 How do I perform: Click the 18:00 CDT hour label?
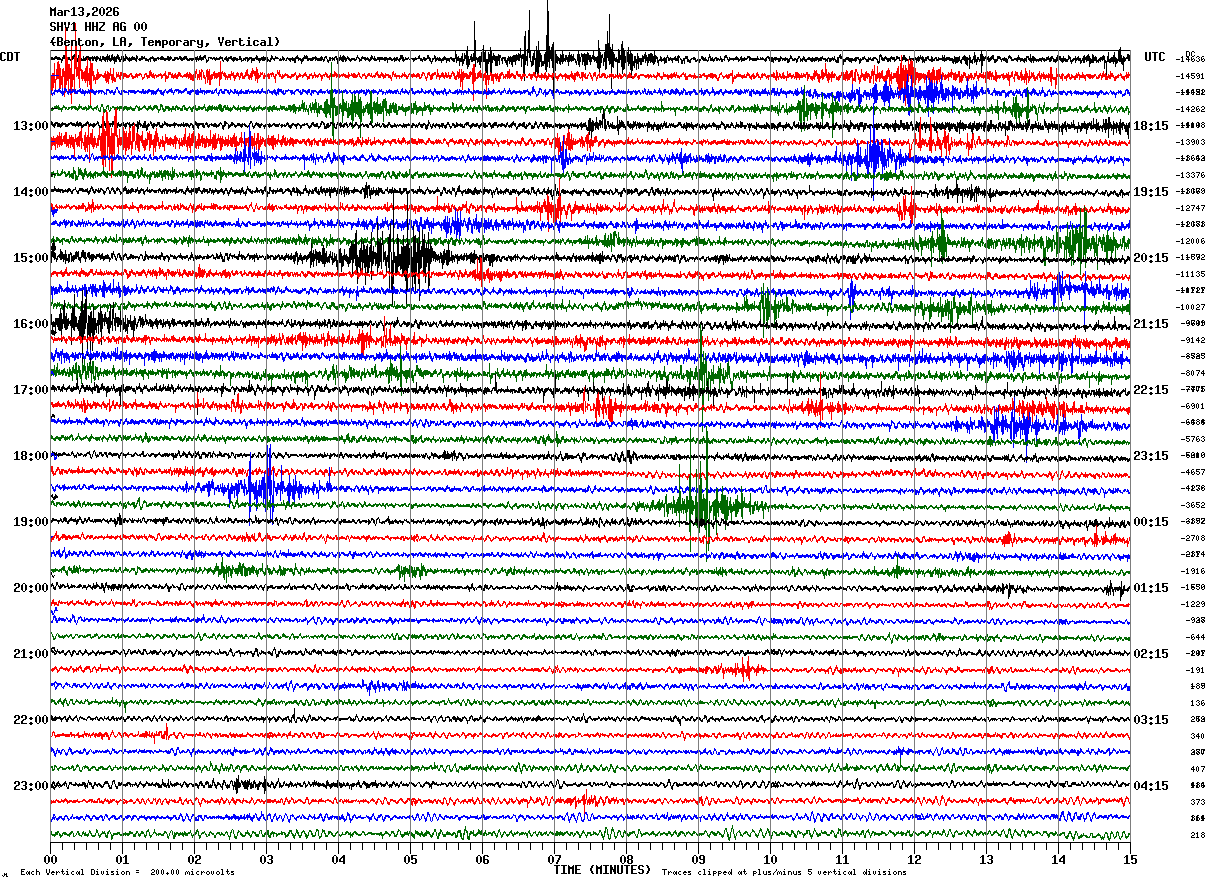(x=31, y=456)
